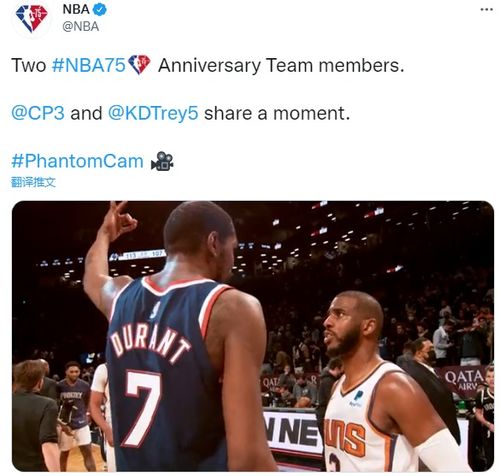Click the DURANT name on the jersey
Image resolution: width=500 pixels, height=476 pixels.
[x=149, y=345]
